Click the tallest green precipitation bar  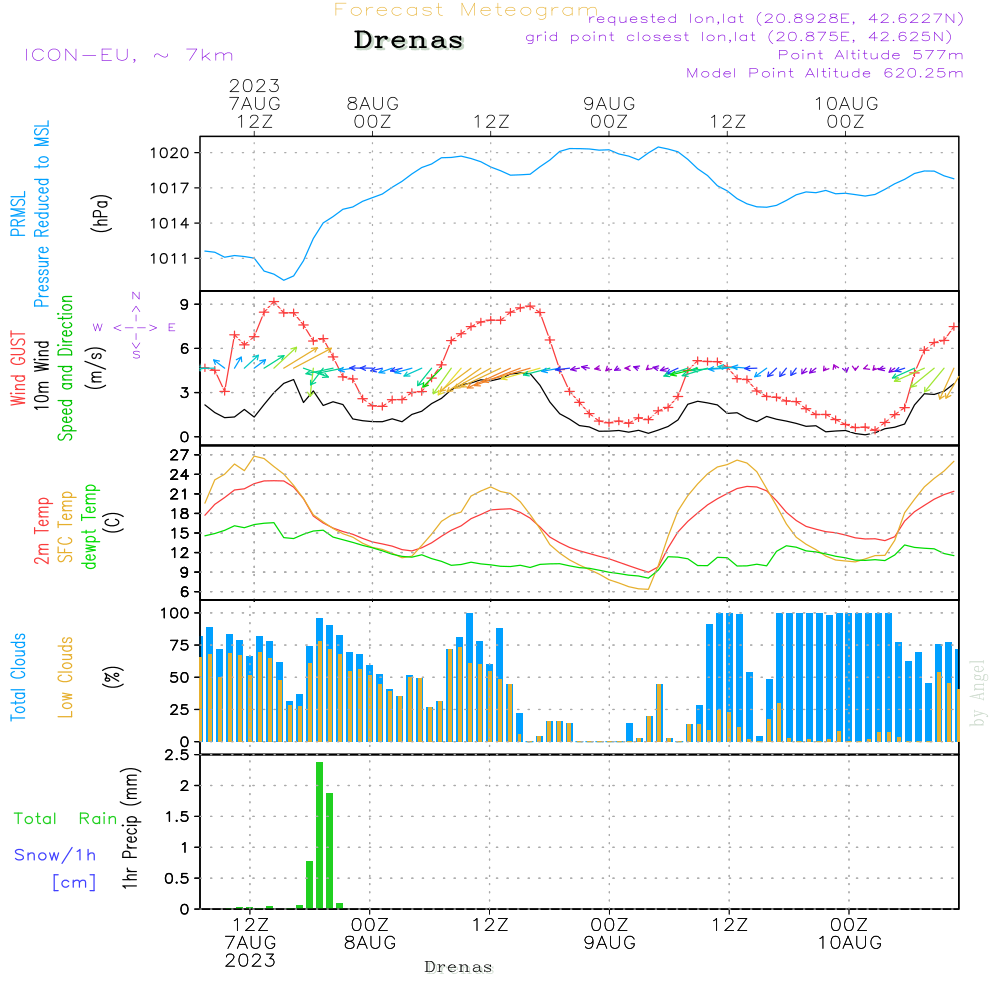(319, 835)
